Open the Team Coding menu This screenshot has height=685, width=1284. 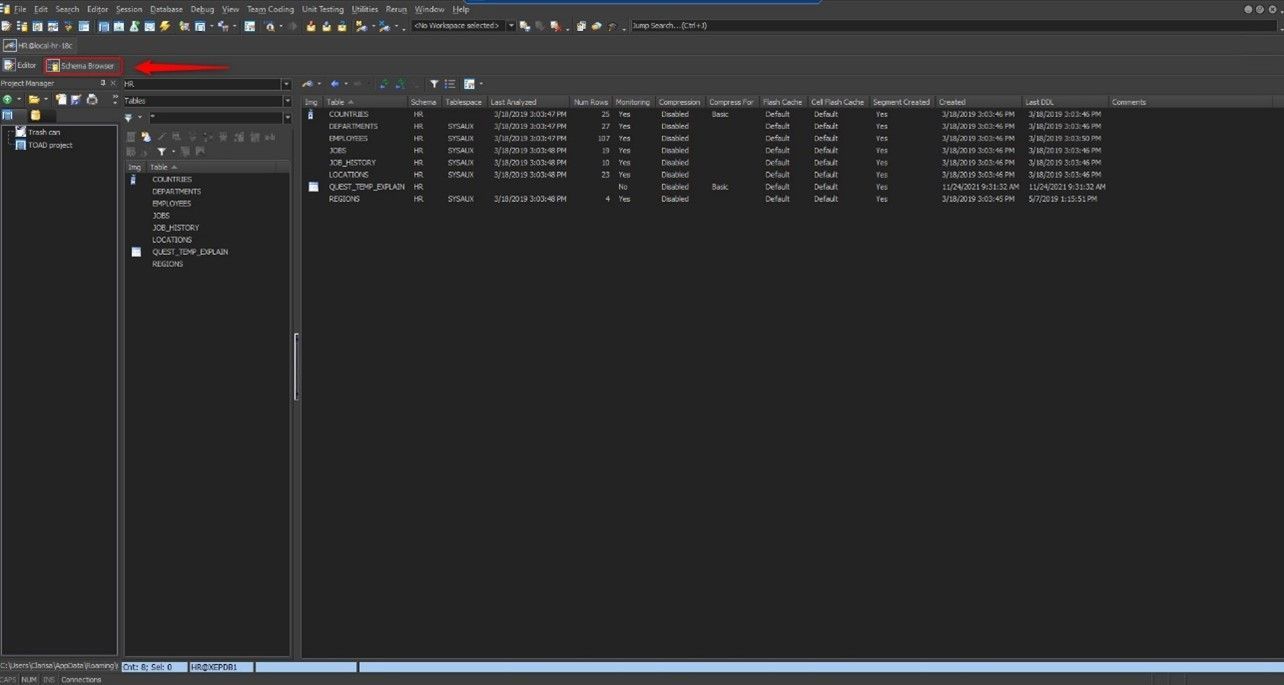[271, 9]
